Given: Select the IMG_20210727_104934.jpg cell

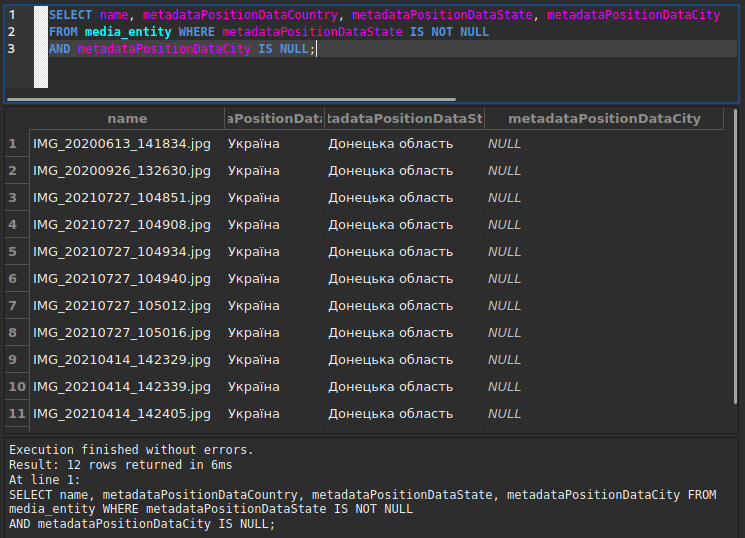Looking at the screenshot, I should pyautogui.click(x=127, y=251).
